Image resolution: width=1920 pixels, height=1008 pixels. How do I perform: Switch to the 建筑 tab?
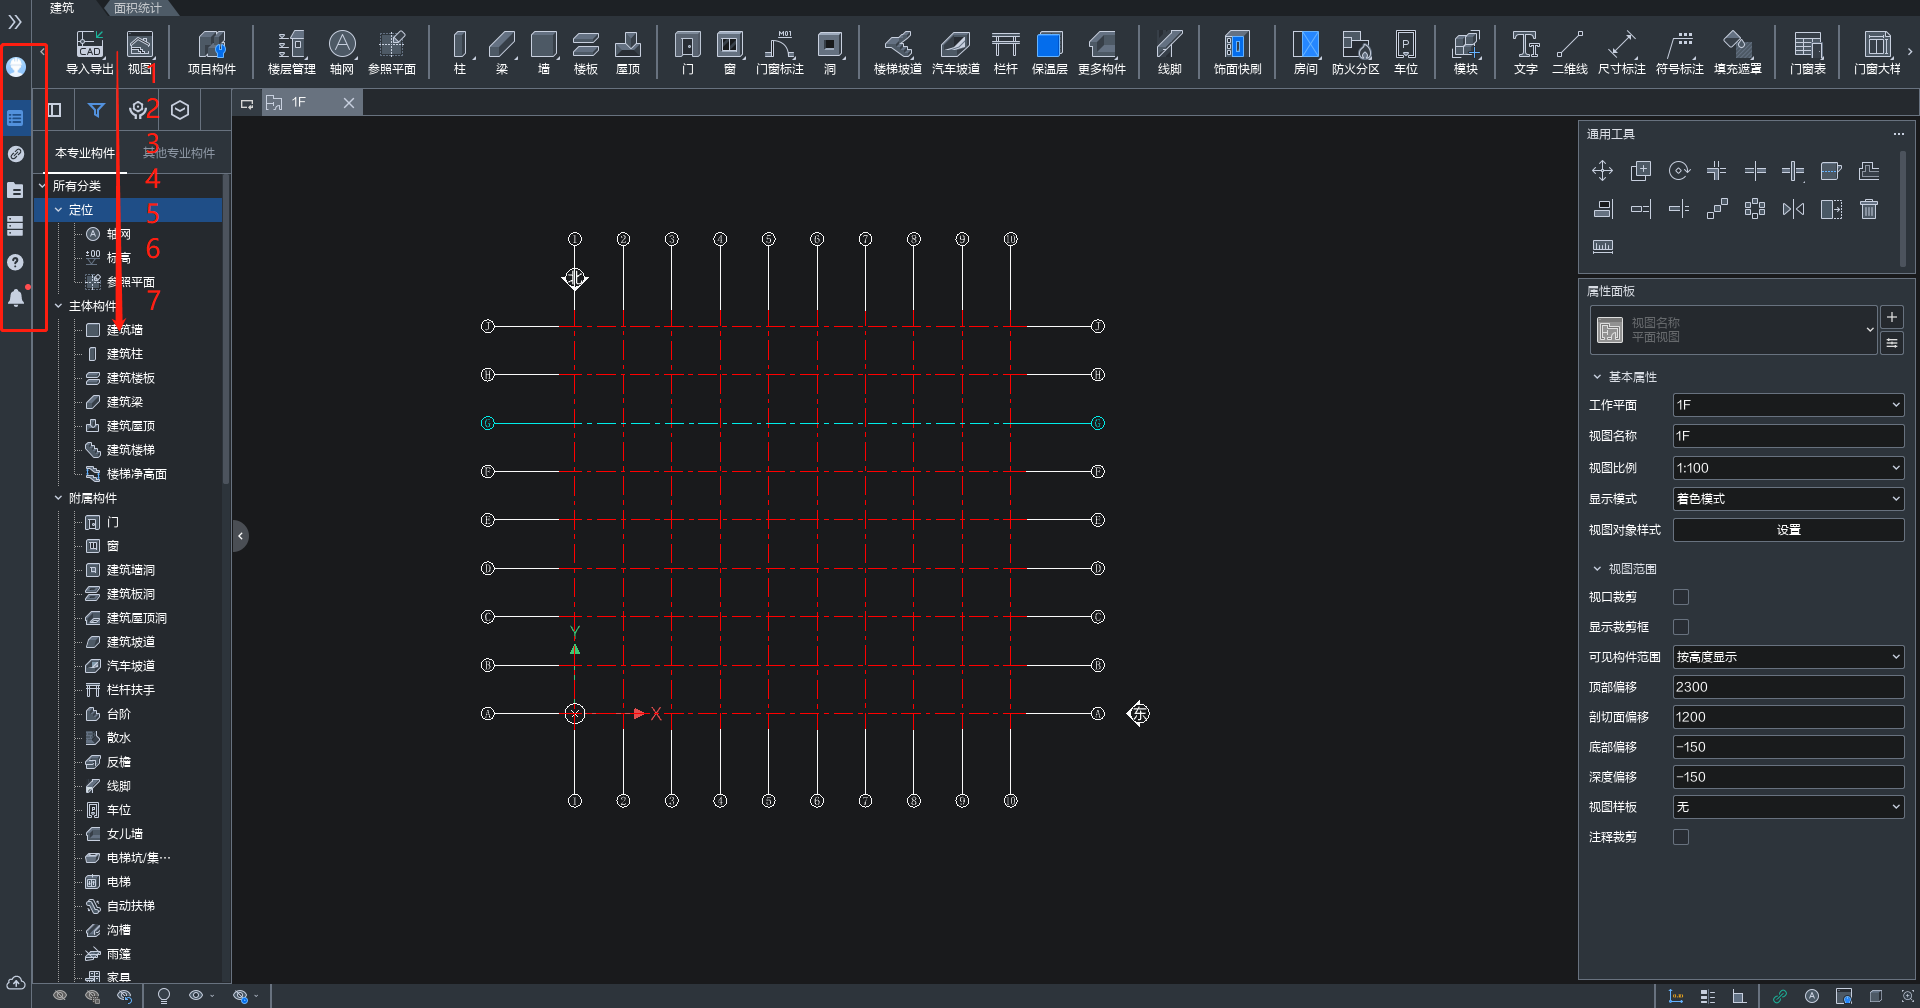tap(62, 8)
